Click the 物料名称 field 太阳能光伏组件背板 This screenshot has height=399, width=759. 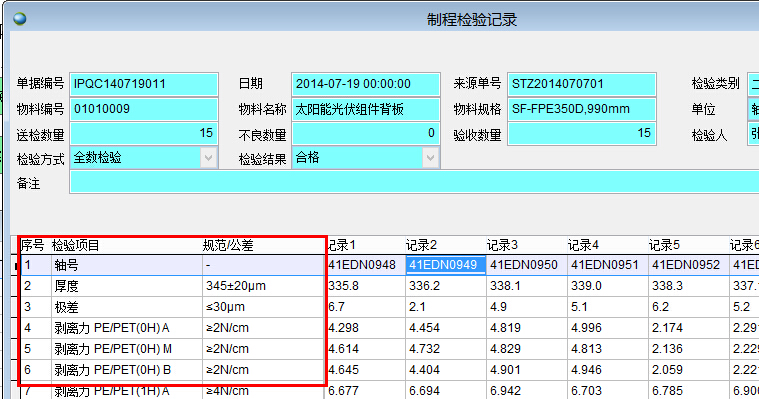(365, 109)
